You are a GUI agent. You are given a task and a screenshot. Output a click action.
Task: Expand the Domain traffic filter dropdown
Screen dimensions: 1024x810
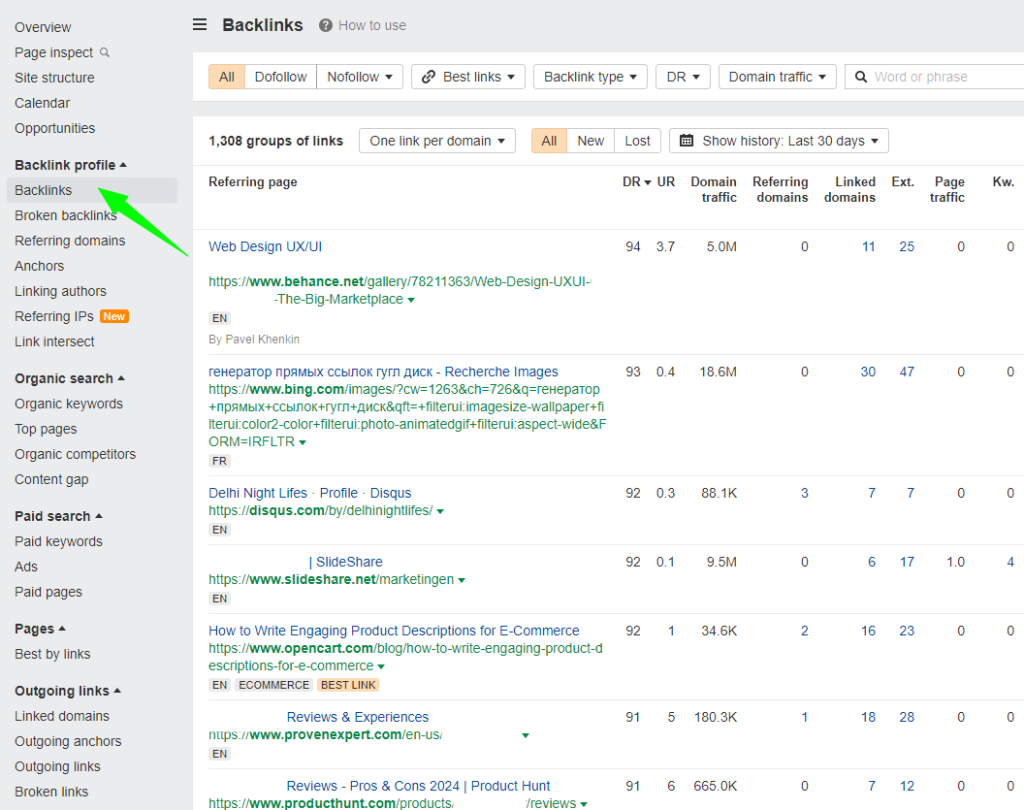[777, 77]
